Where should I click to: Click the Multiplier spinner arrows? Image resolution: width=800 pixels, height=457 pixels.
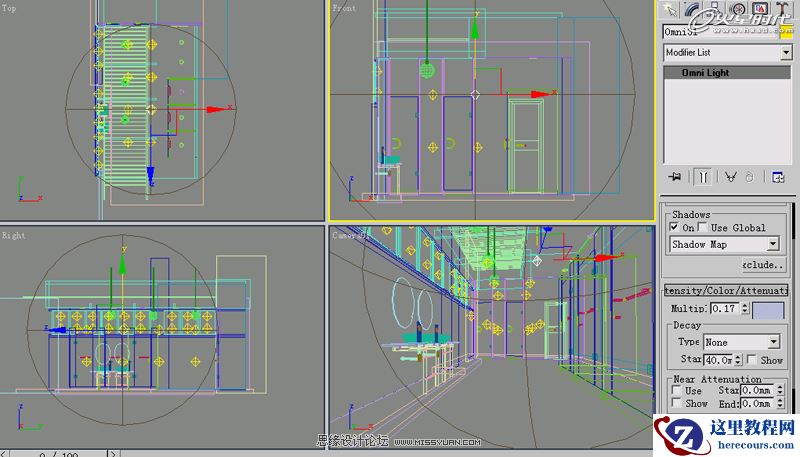[x=744, y=309]
